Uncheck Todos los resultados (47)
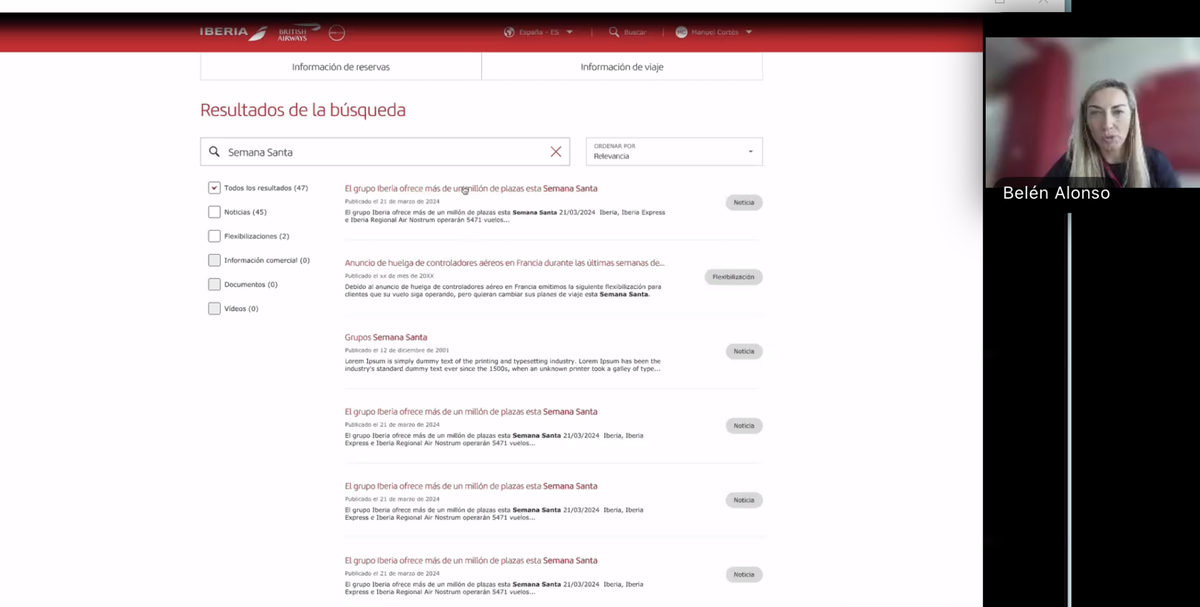The height and width of the screenshot is (607, 1200). [214, 188]
